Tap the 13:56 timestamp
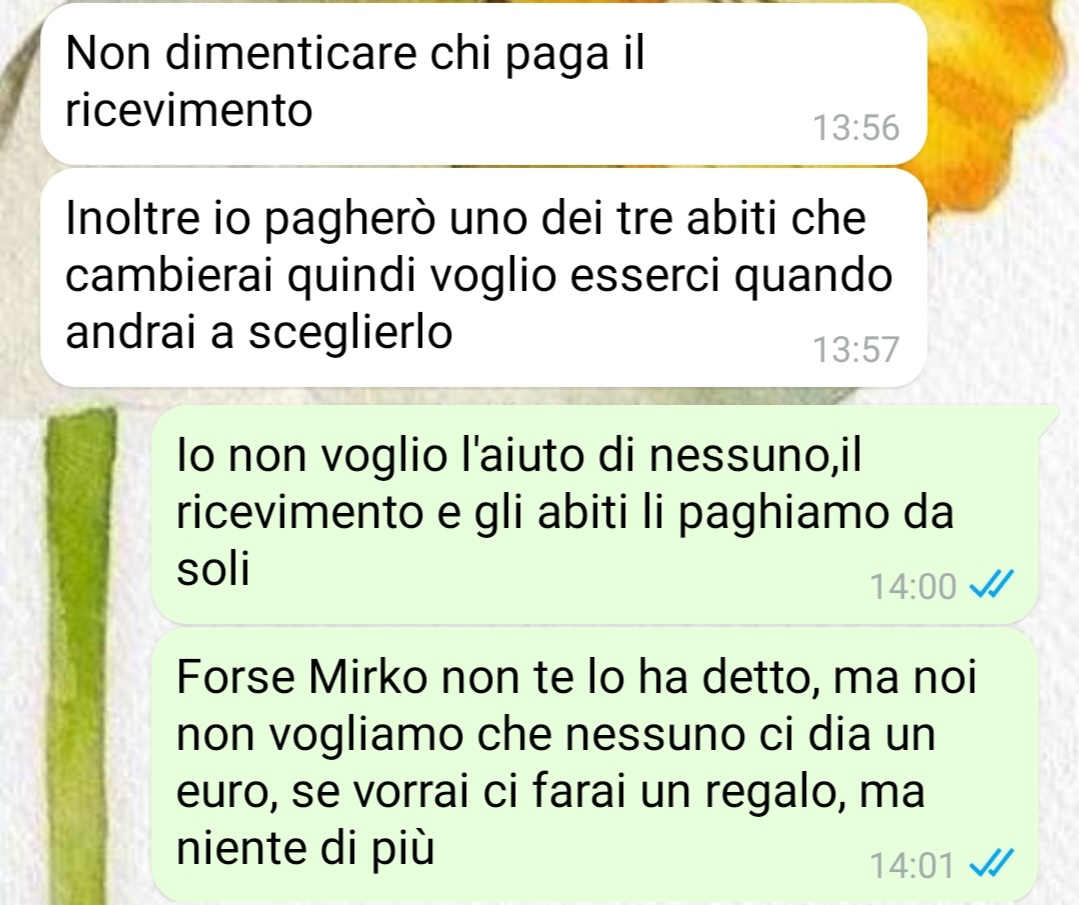Viewport: 1079px width, 905px height. click(x=856, y=128)
